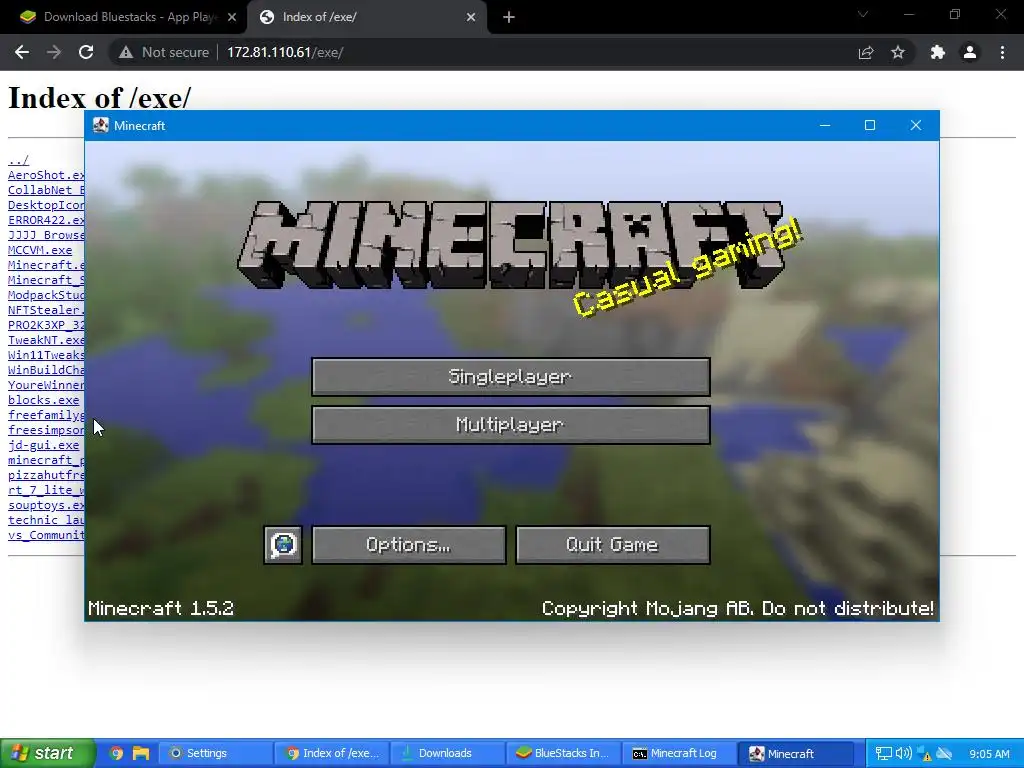Click Quit Game button
The height and width of the screenshot is (768, 1024).
click(x=613, y=545)
